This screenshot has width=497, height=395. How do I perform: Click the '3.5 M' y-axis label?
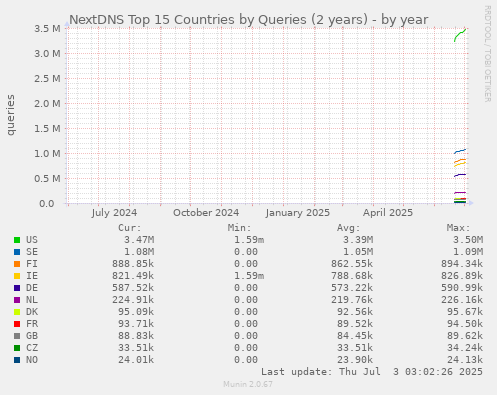coord(47,28)
